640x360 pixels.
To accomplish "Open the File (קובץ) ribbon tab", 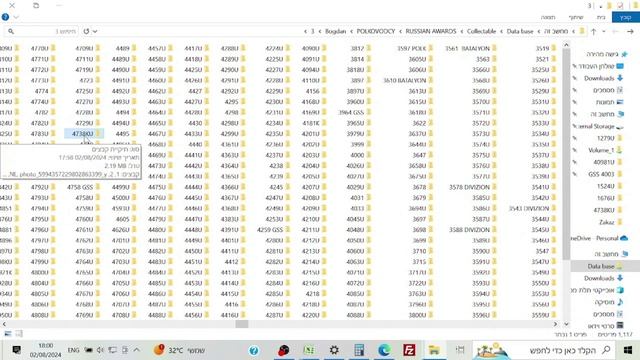I will 626,17.
